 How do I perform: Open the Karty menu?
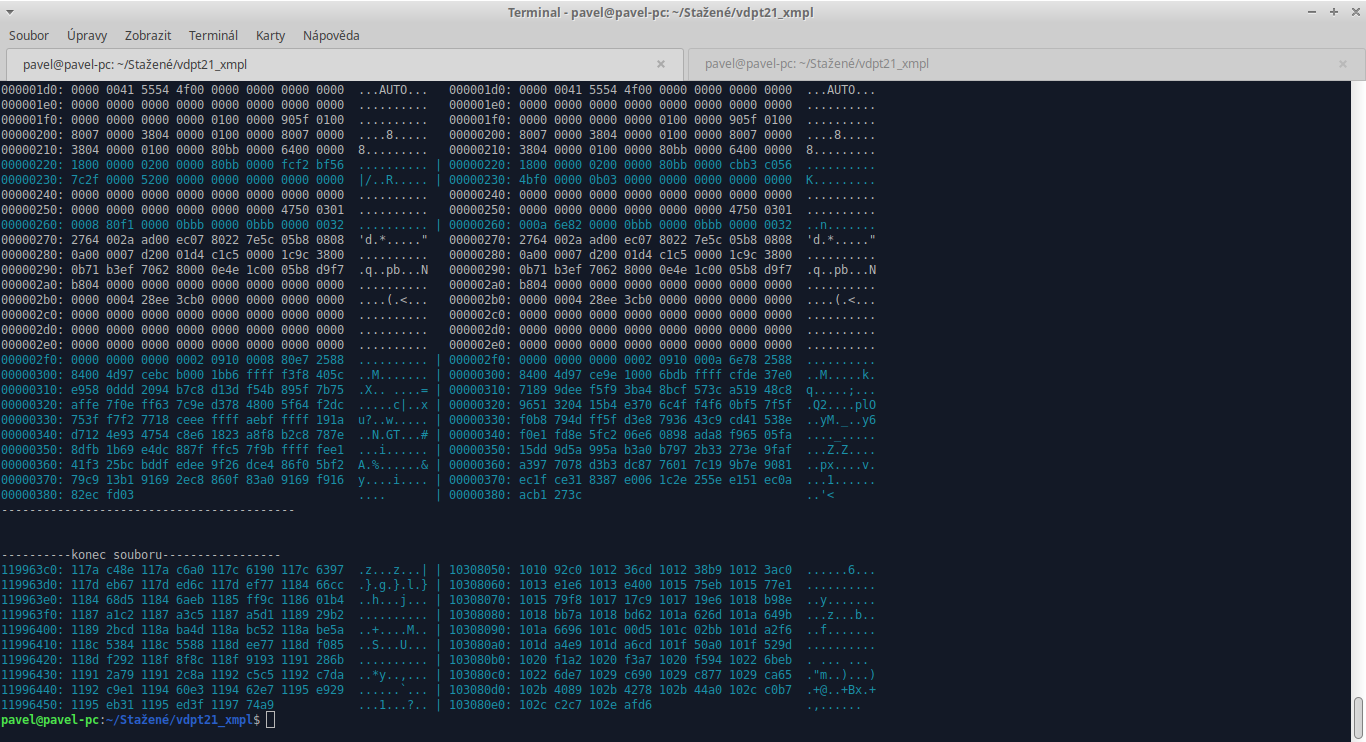click(270, 35)
